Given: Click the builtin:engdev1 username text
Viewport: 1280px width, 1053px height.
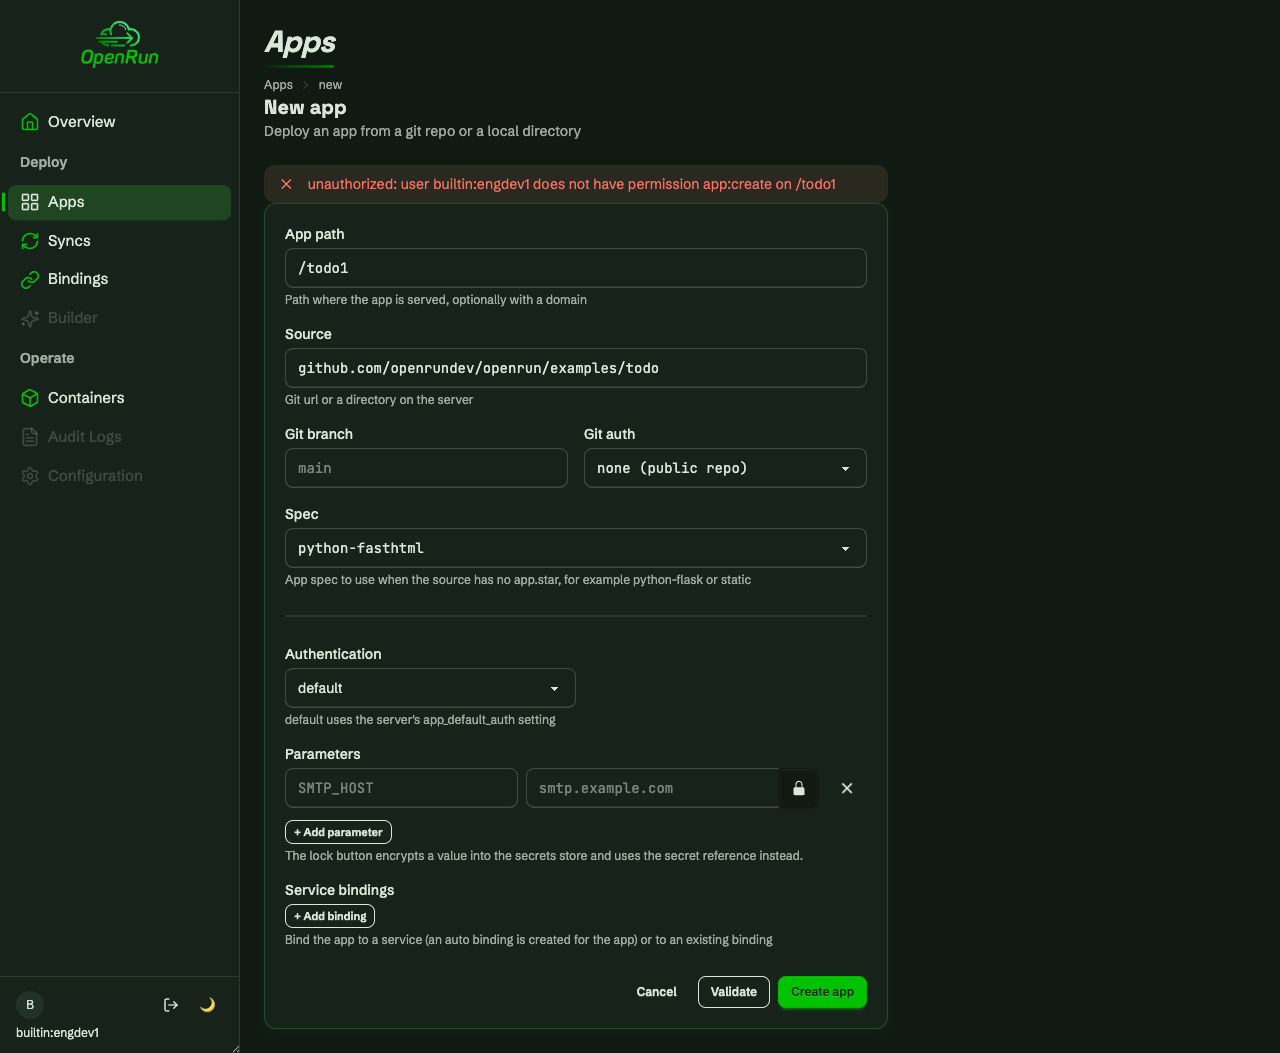Looking at the screenshot, I should click(57, 1033).
